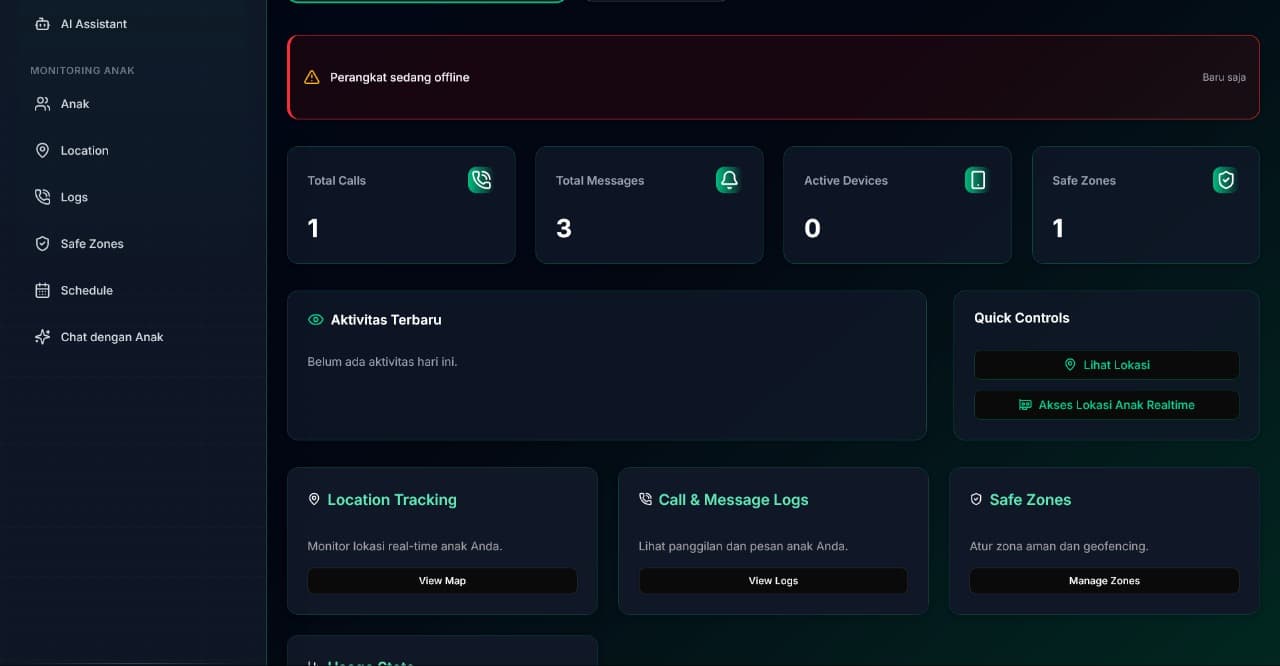1280x666 pixels.
Task: Click the AI Assistant robot icon
Action: [x=41, y=23]
